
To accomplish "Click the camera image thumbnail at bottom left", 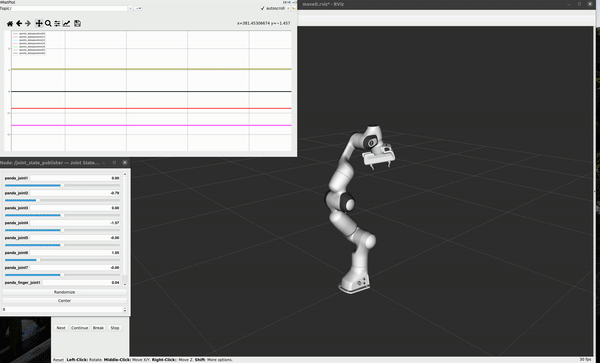I will point(25,340).
